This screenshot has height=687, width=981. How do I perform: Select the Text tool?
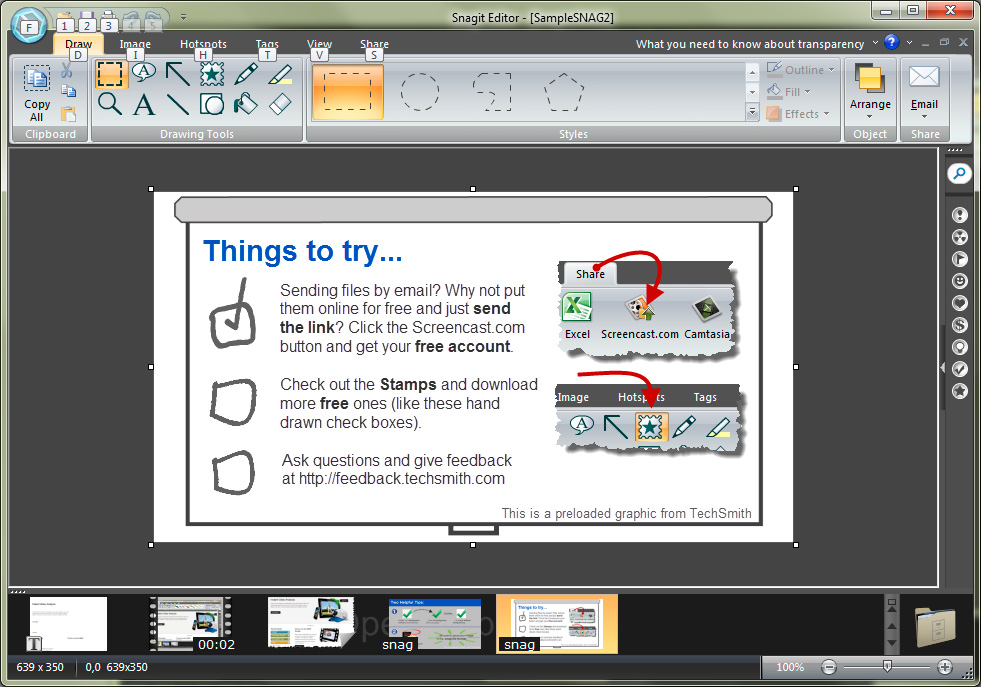[x=144, y=104]
